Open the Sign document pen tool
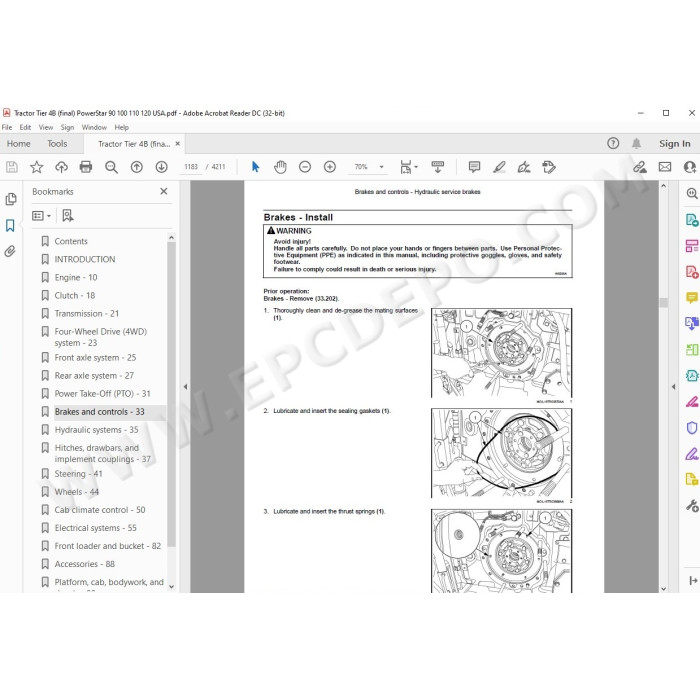The width and height of the screenshot is (700, 700). [524, 167]
